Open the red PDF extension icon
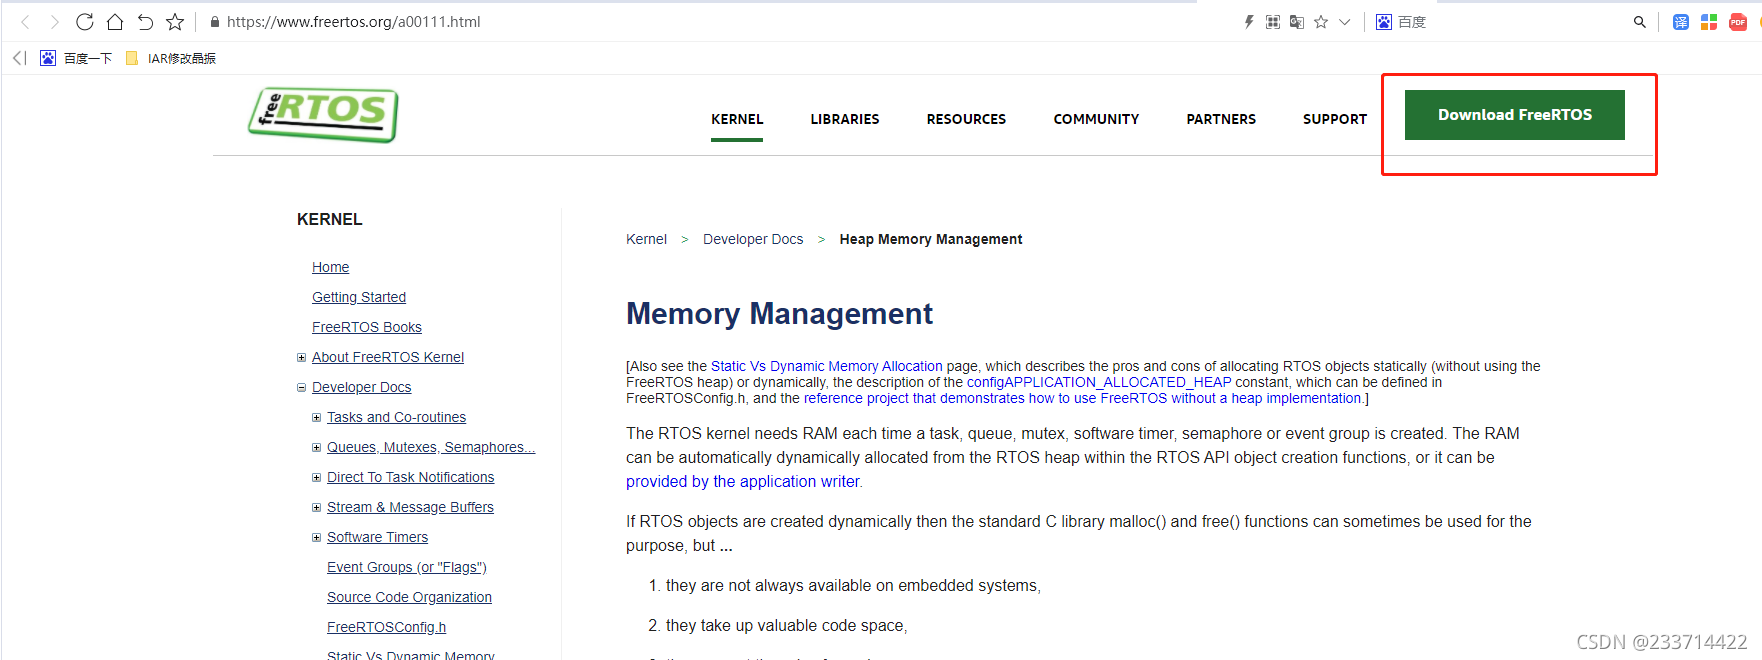The width and height of the screenshot is (1762, 660). click(1738, 22)
